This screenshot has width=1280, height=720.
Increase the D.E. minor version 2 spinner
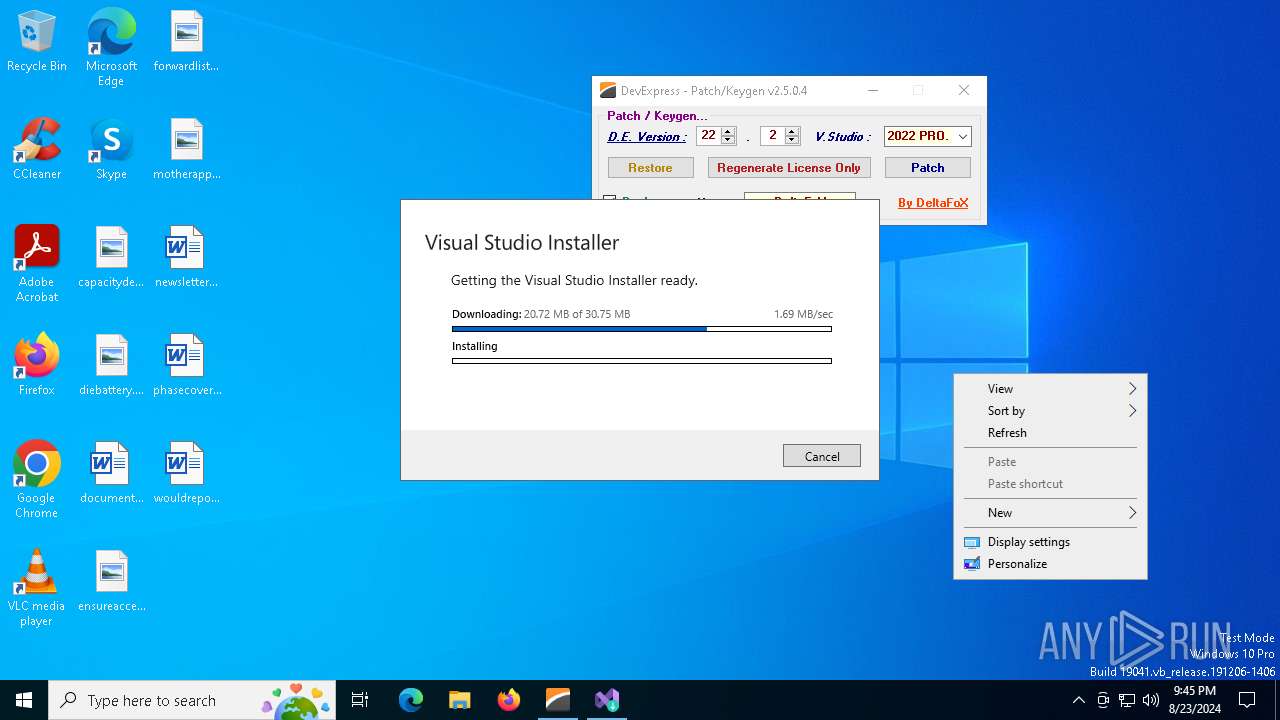point(792,132)
